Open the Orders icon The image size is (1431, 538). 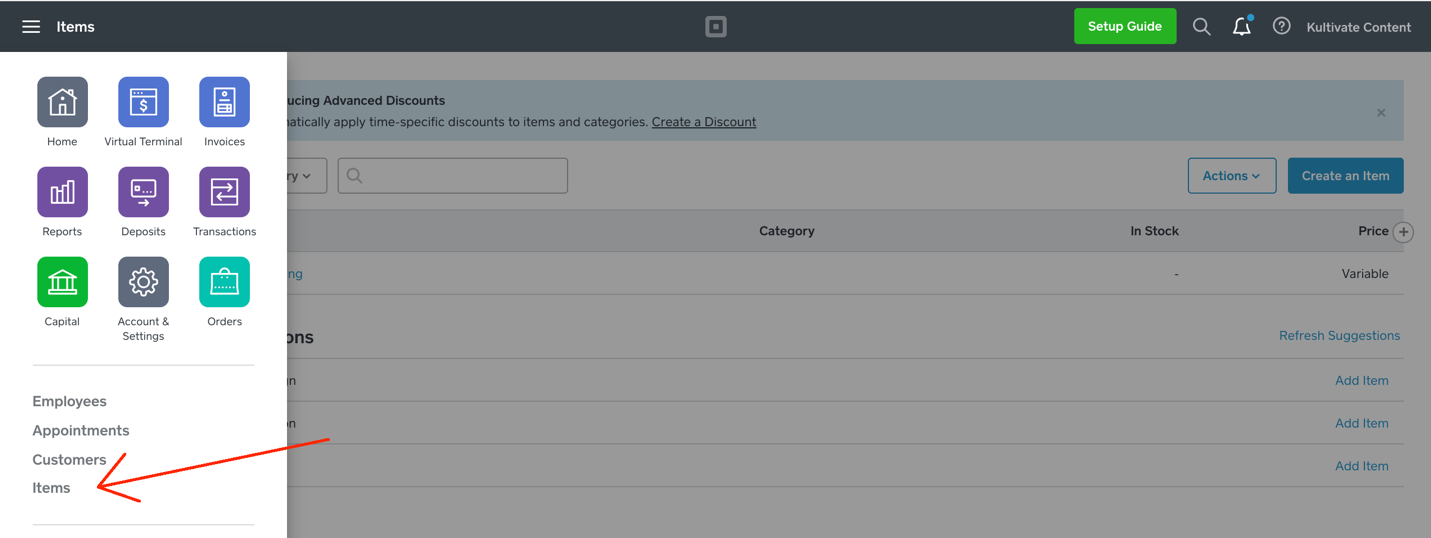[x=224, y=282]
